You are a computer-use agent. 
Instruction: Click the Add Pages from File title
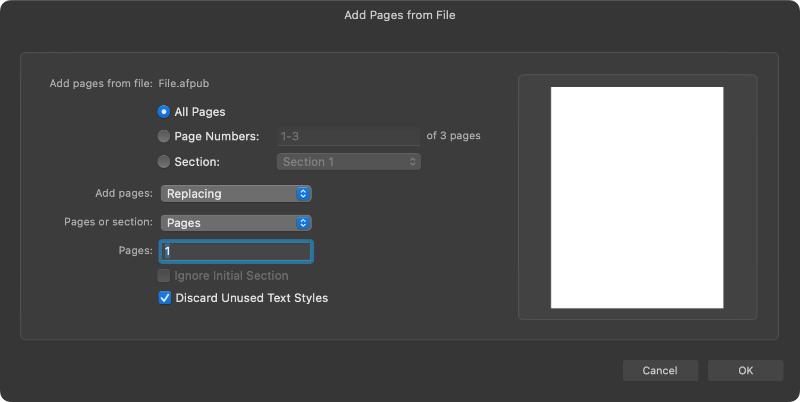click(400, 15)
